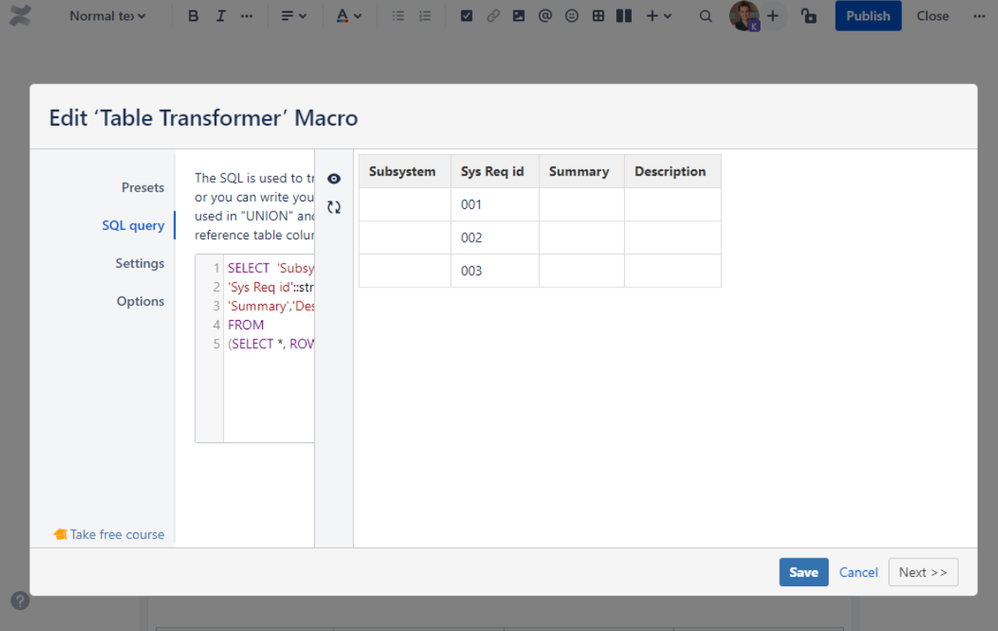Viewport: 998px width, 631px height.
Task: Switch to the Settings tab
Action: [139, 263]
